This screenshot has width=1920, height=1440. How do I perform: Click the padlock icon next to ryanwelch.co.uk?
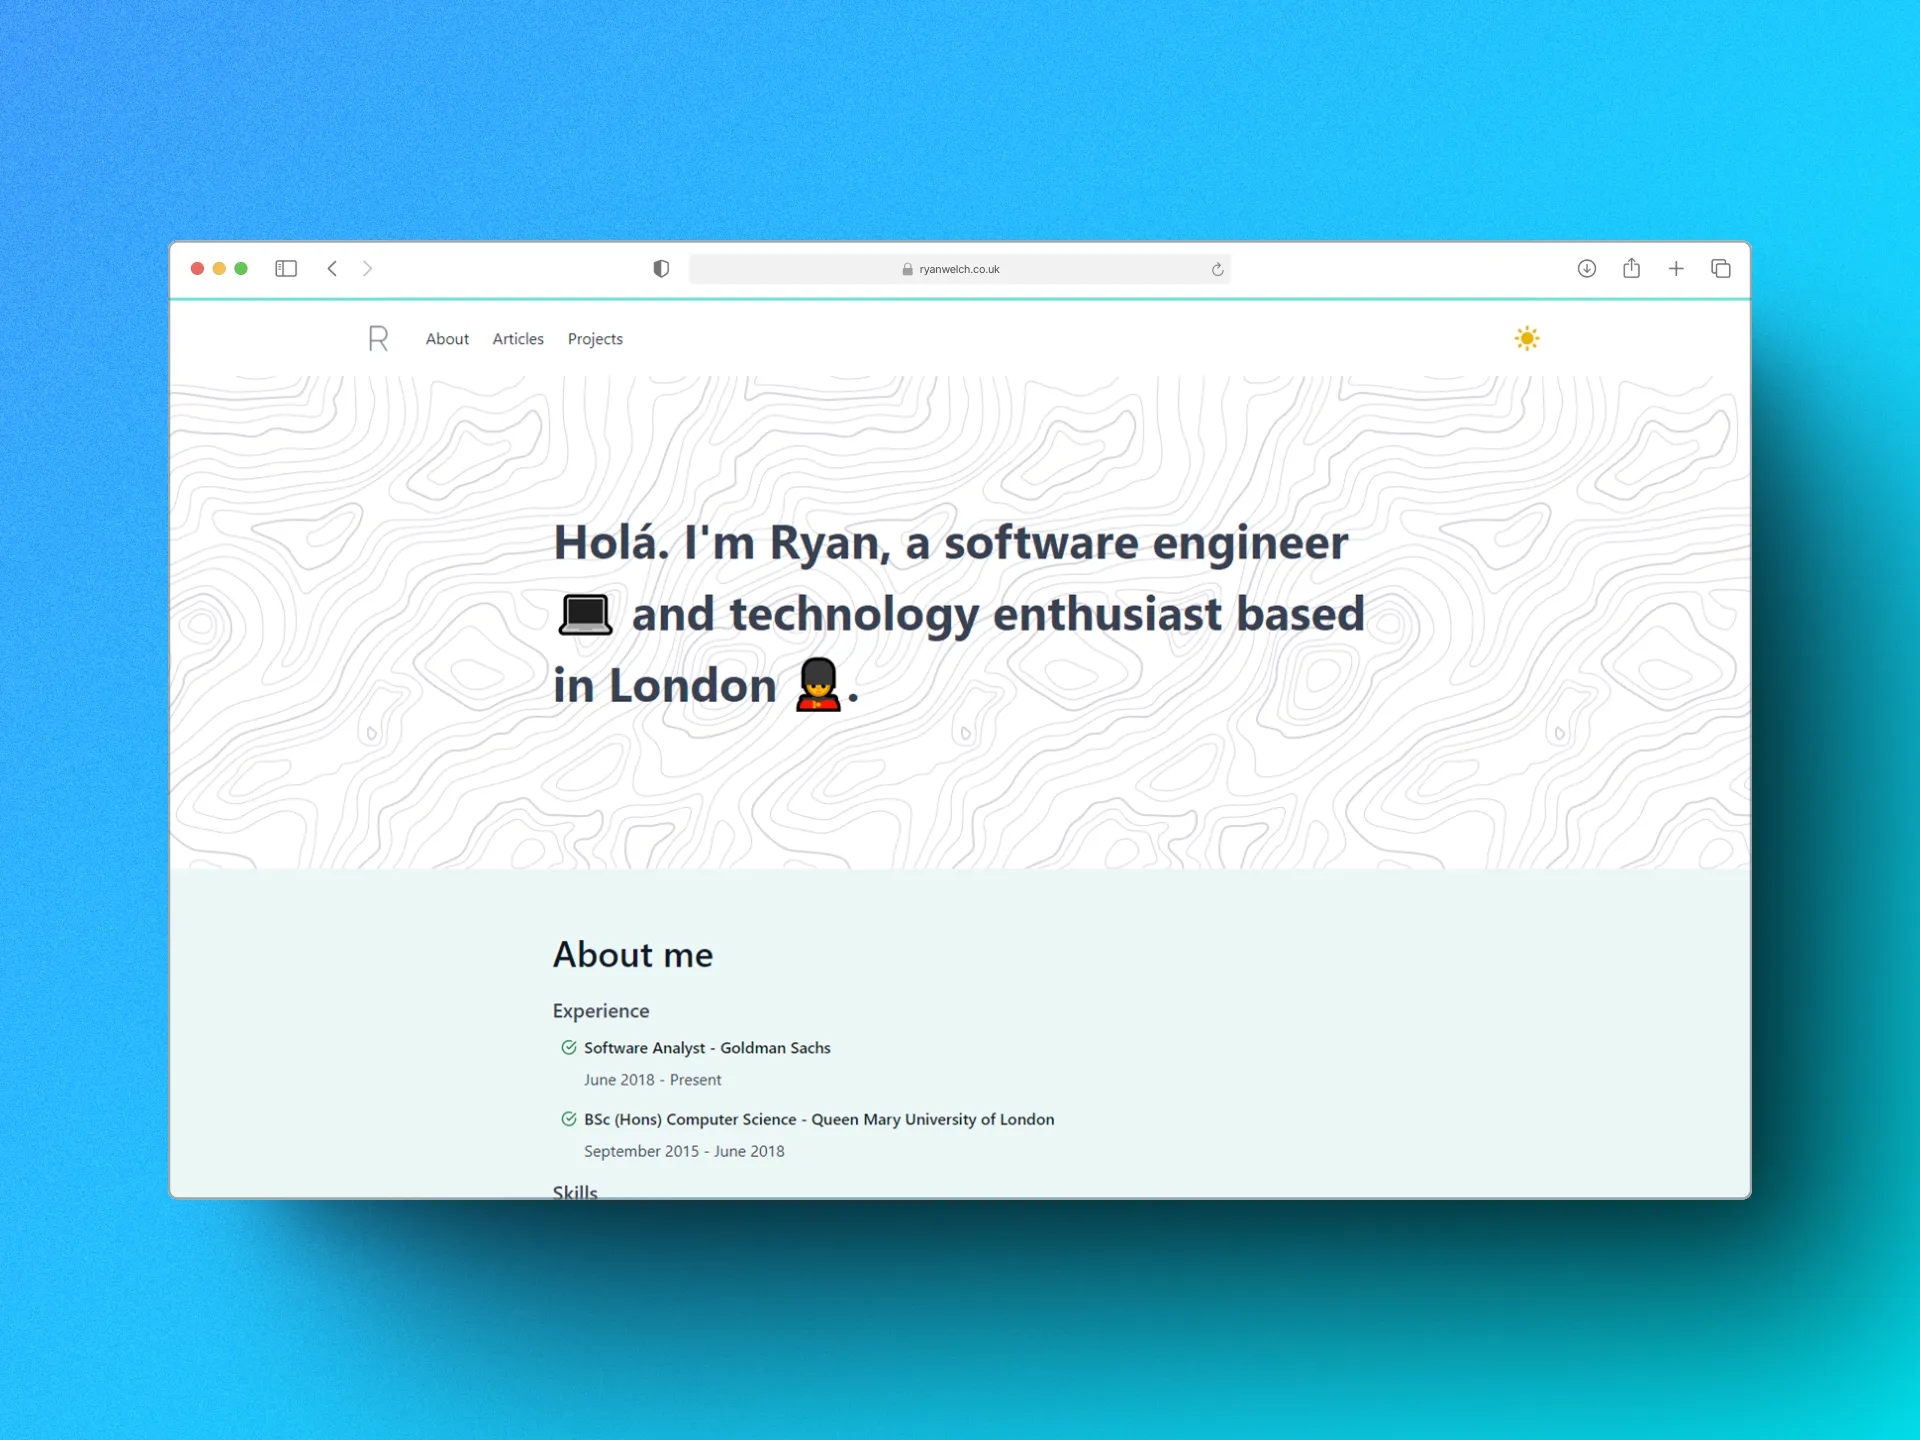(x=905, y=269)
